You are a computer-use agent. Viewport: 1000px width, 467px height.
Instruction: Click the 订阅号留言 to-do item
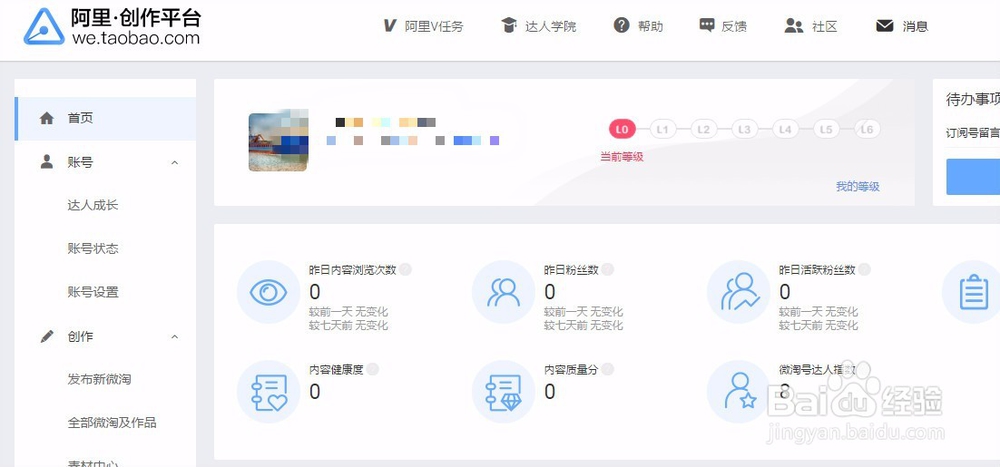coord(972,133)
